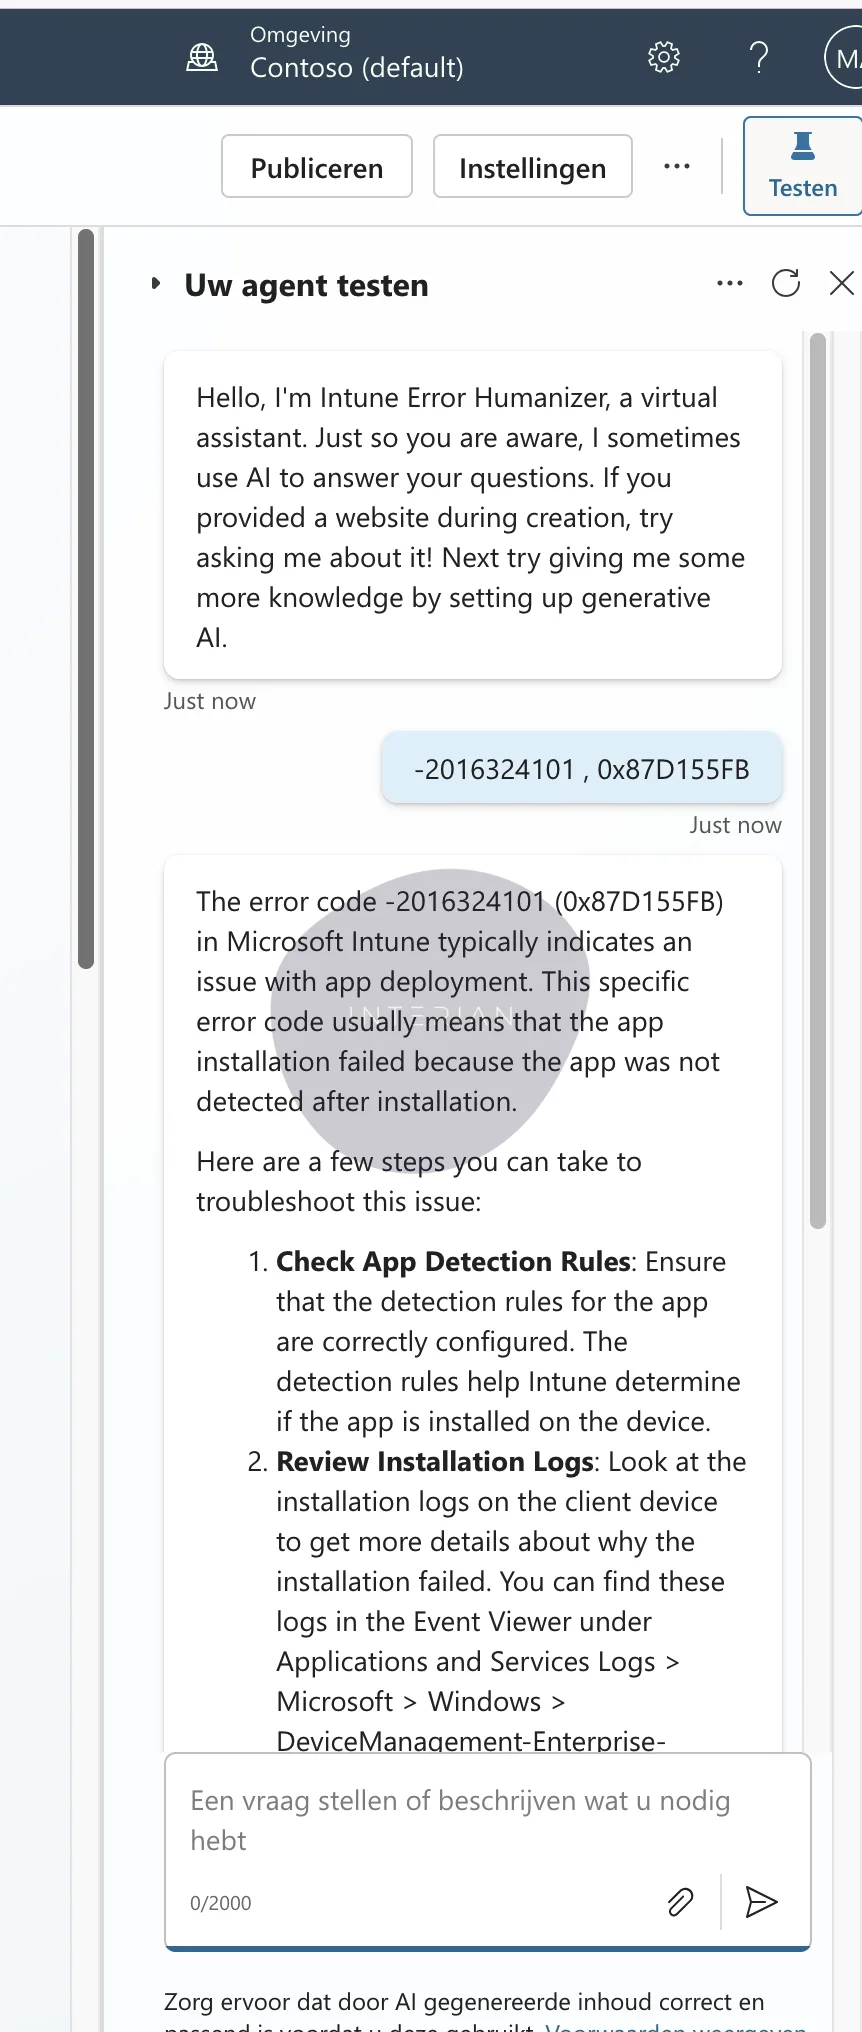Select the '-2016324101 , 0x87D155FB' user message
The height and width of the screenshot is (2032, 862).
[x=581, y=769]
